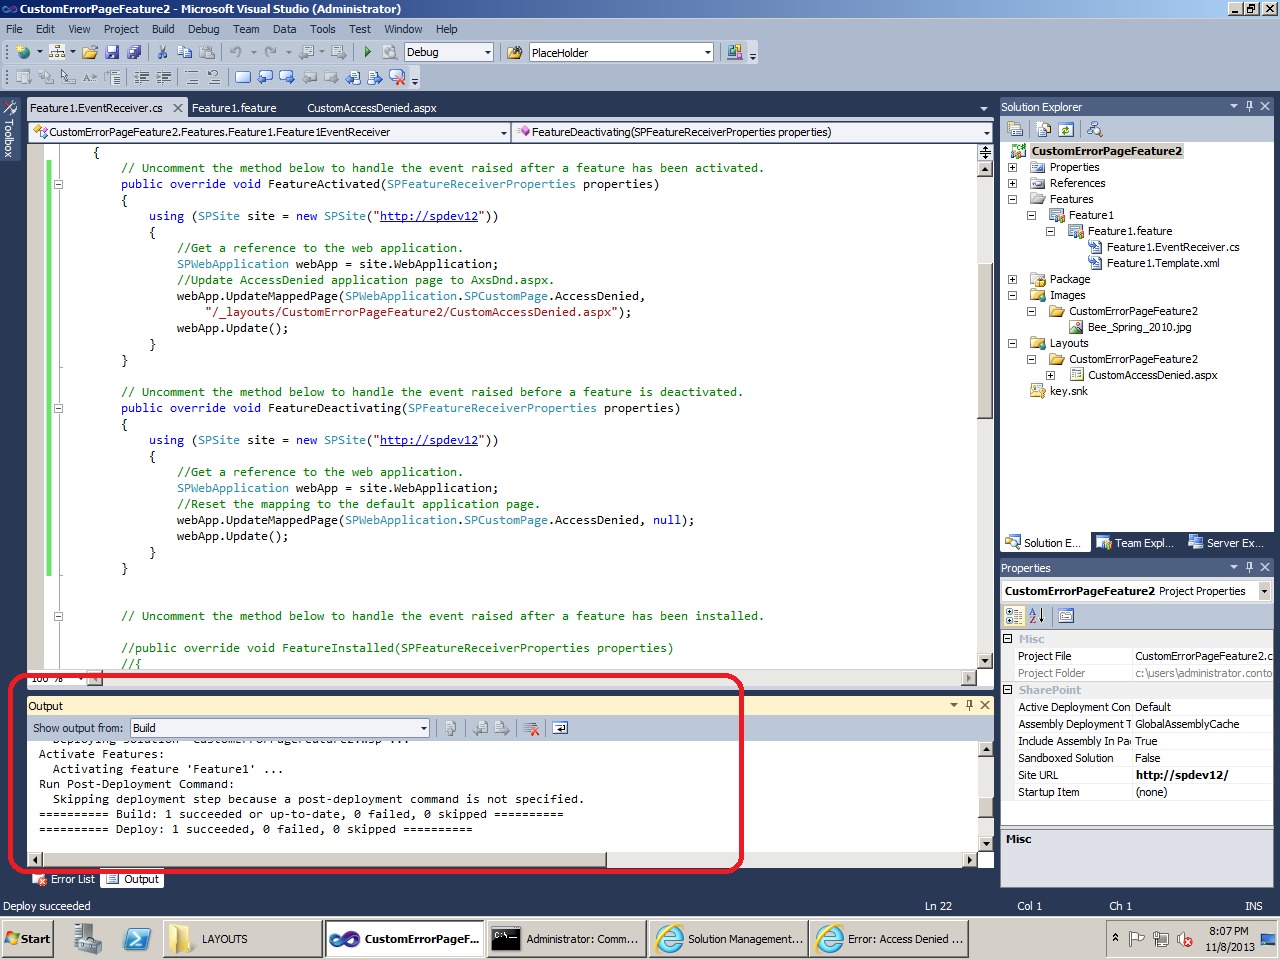Toggle Categorized view in Properties panel

(x=1014, y=616)
